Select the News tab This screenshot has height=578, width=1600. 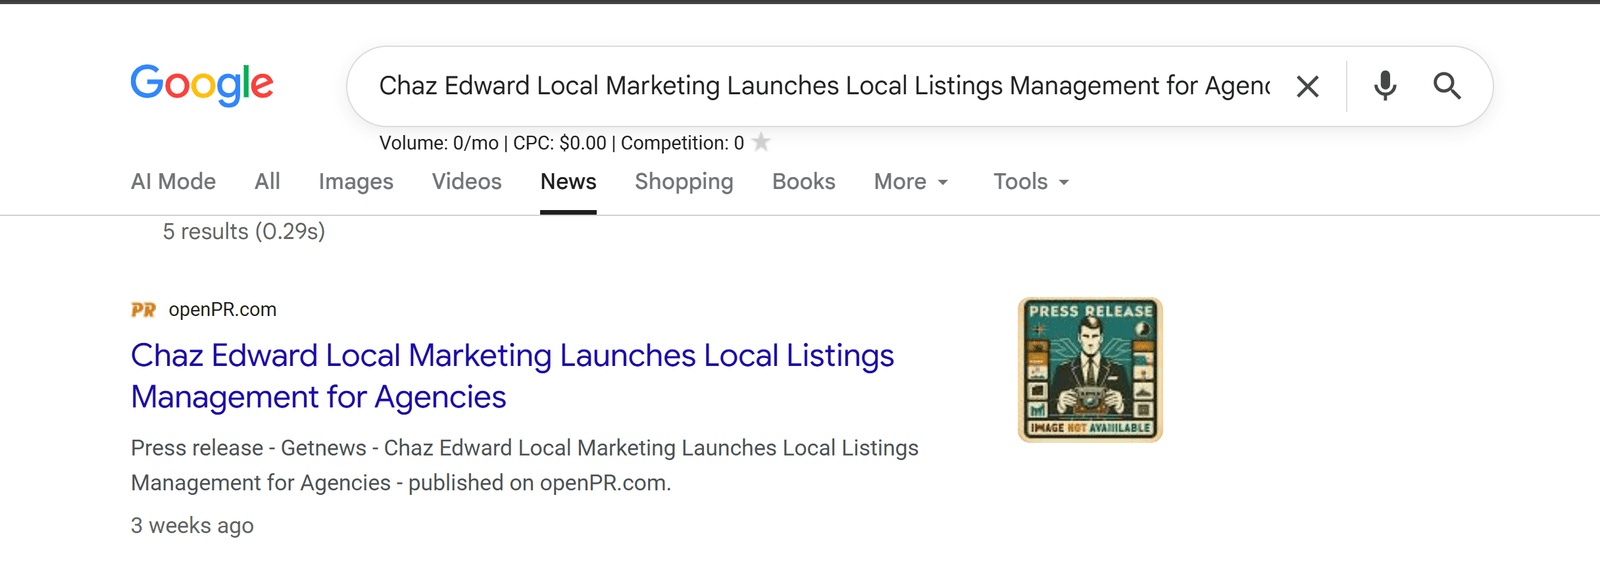[x=568, y=182]
